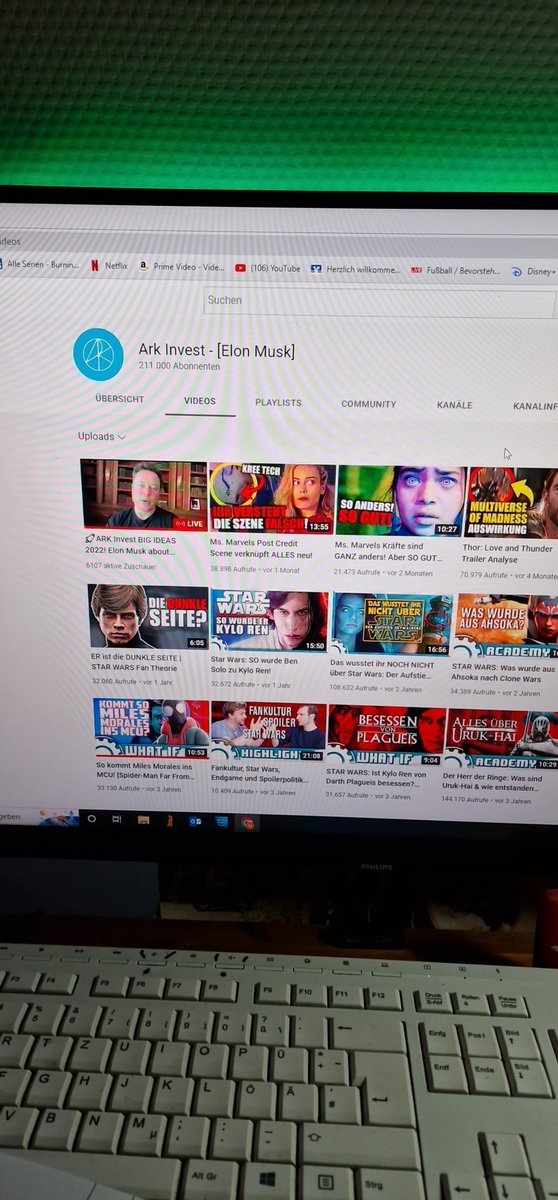
Task: Open the PLAYLISTS tab
Action: pos(278,403)
